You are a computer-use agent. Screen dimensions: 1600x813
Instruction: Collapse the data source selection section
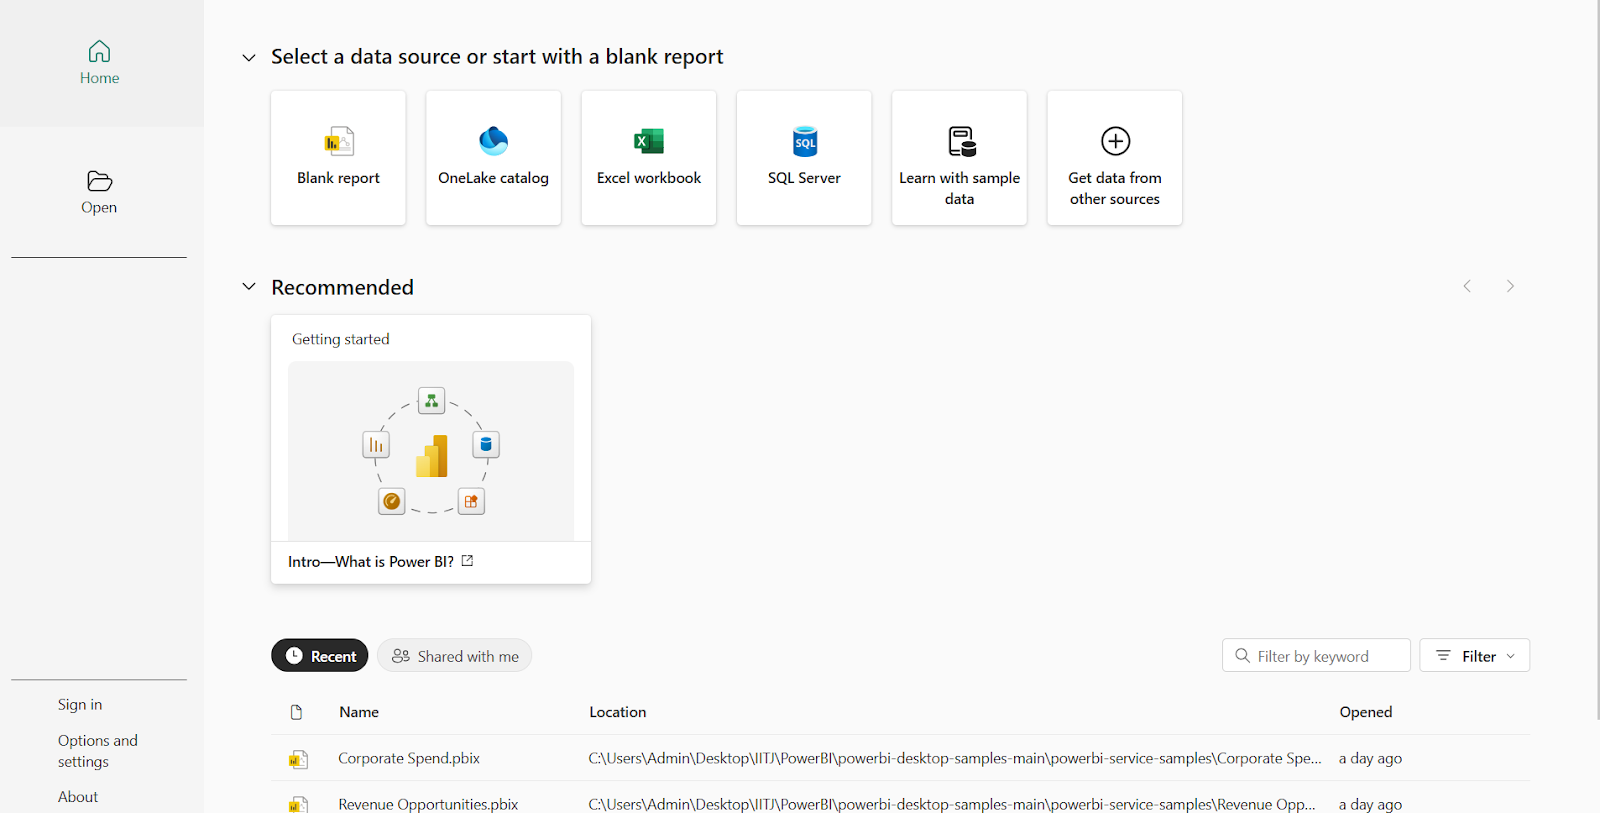249,58
